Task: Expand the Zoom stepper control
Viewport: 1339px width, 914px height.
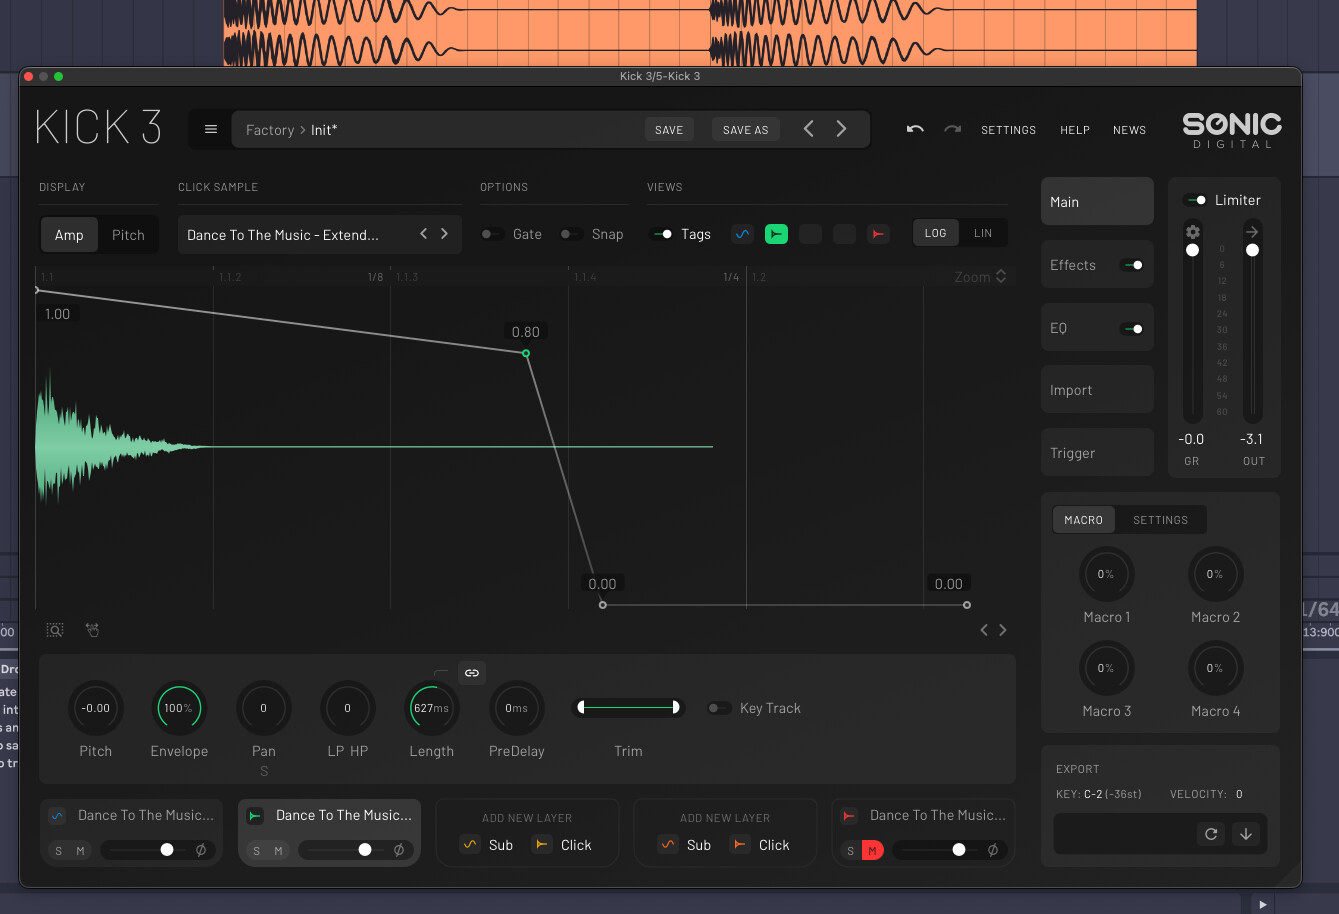Action: point(1001,277)
